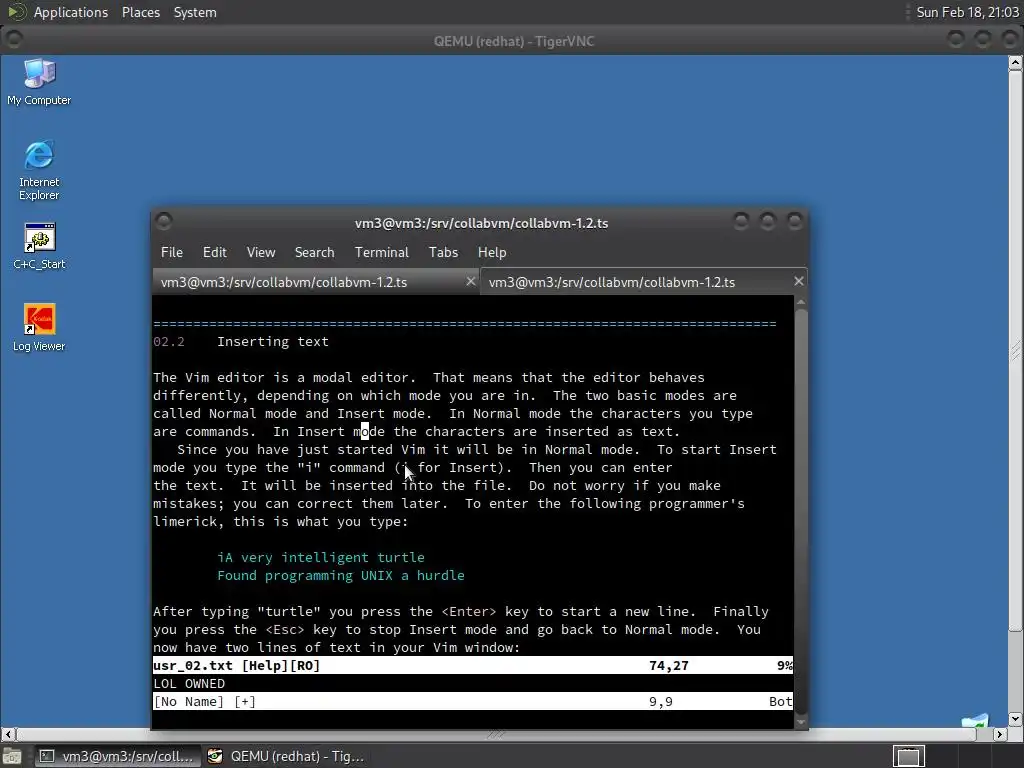Launch Internet Explorer desktop icon
1024x768 pixels.
(x=39, y=169)
